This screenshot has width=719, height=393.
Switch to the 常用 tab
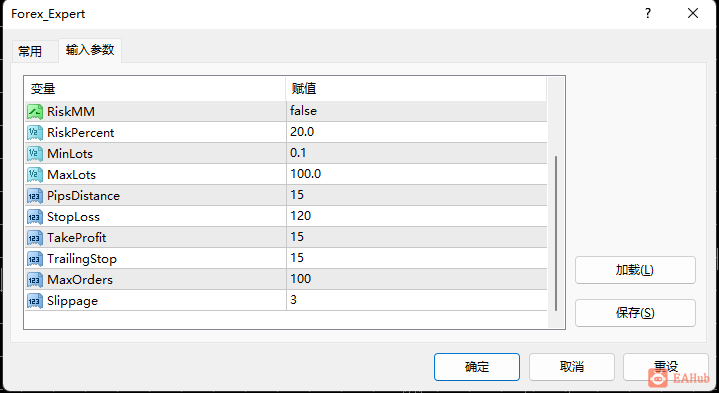(x=30, y=51)
